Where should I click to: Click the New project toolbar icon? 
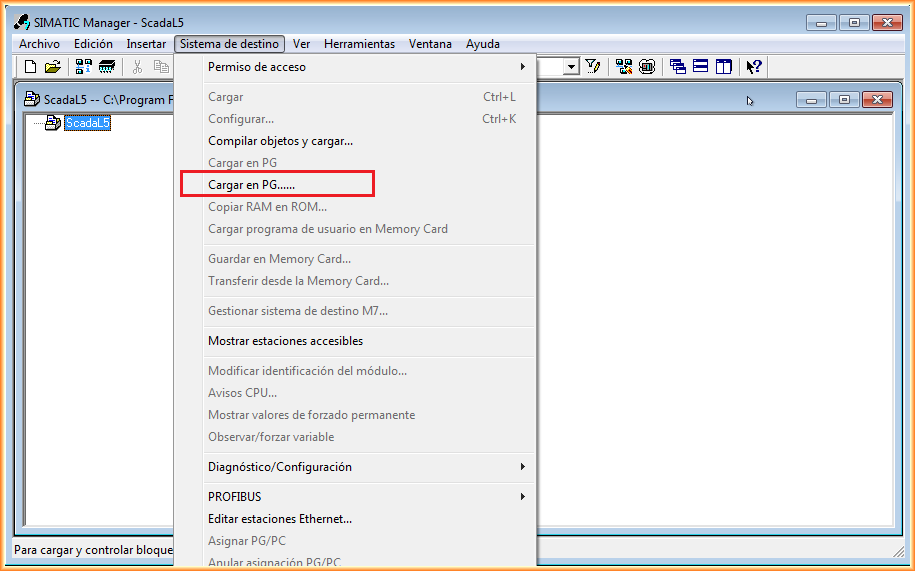click(30, 67)
